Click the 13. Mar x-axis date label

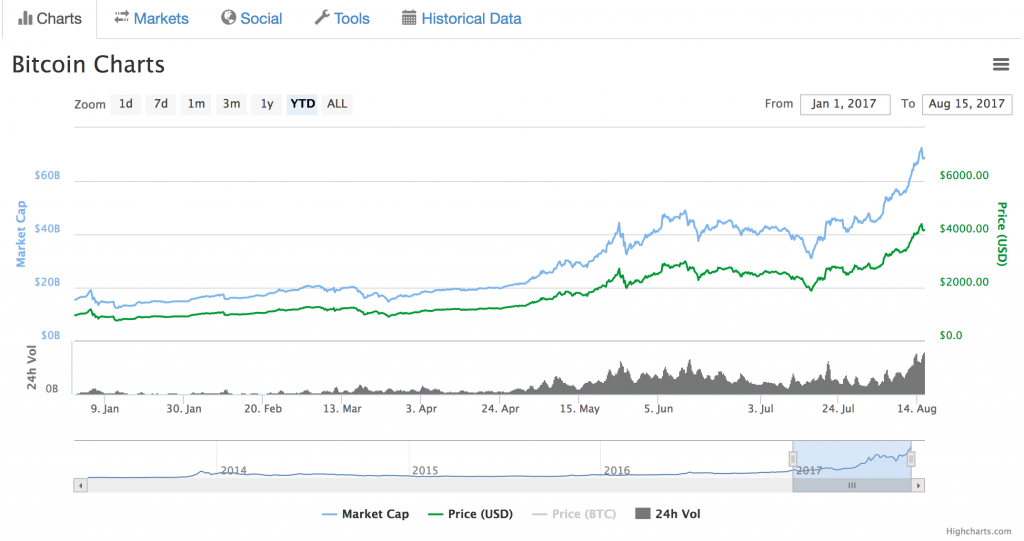(x=342, y=408)
